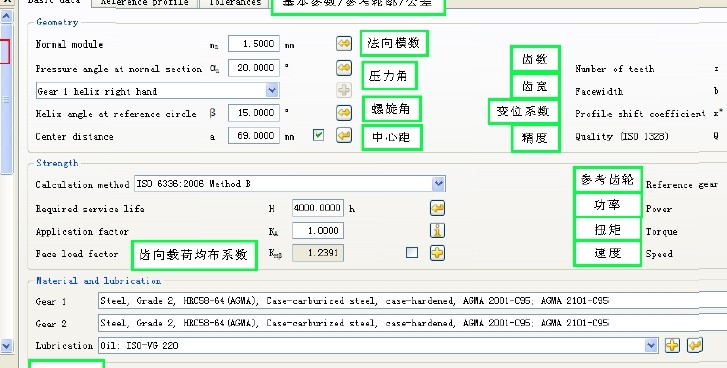Click the sizing button beside Normal module
Image resolution: width=727 pixels, height=368 pixels.
344,44
